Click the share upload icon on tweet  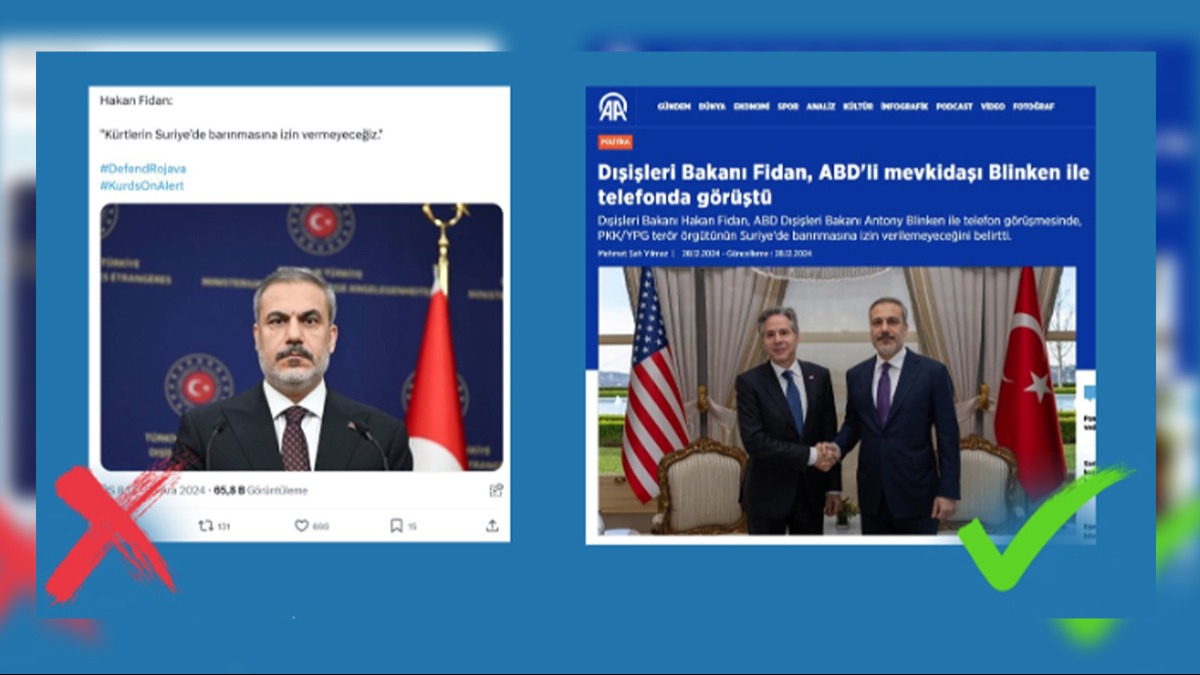pos(492,525)
